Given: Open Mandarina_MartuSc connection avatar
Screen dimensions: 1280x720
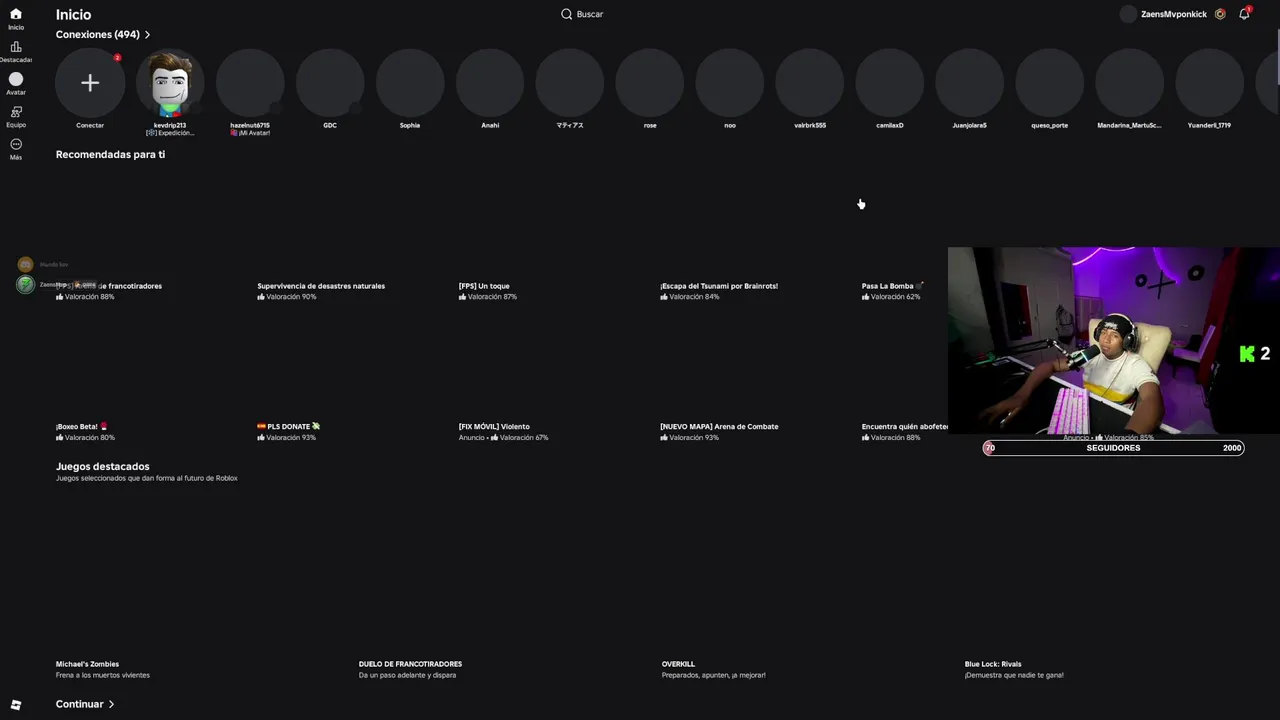Looking at the screenshot, I should pos(1130,83).
